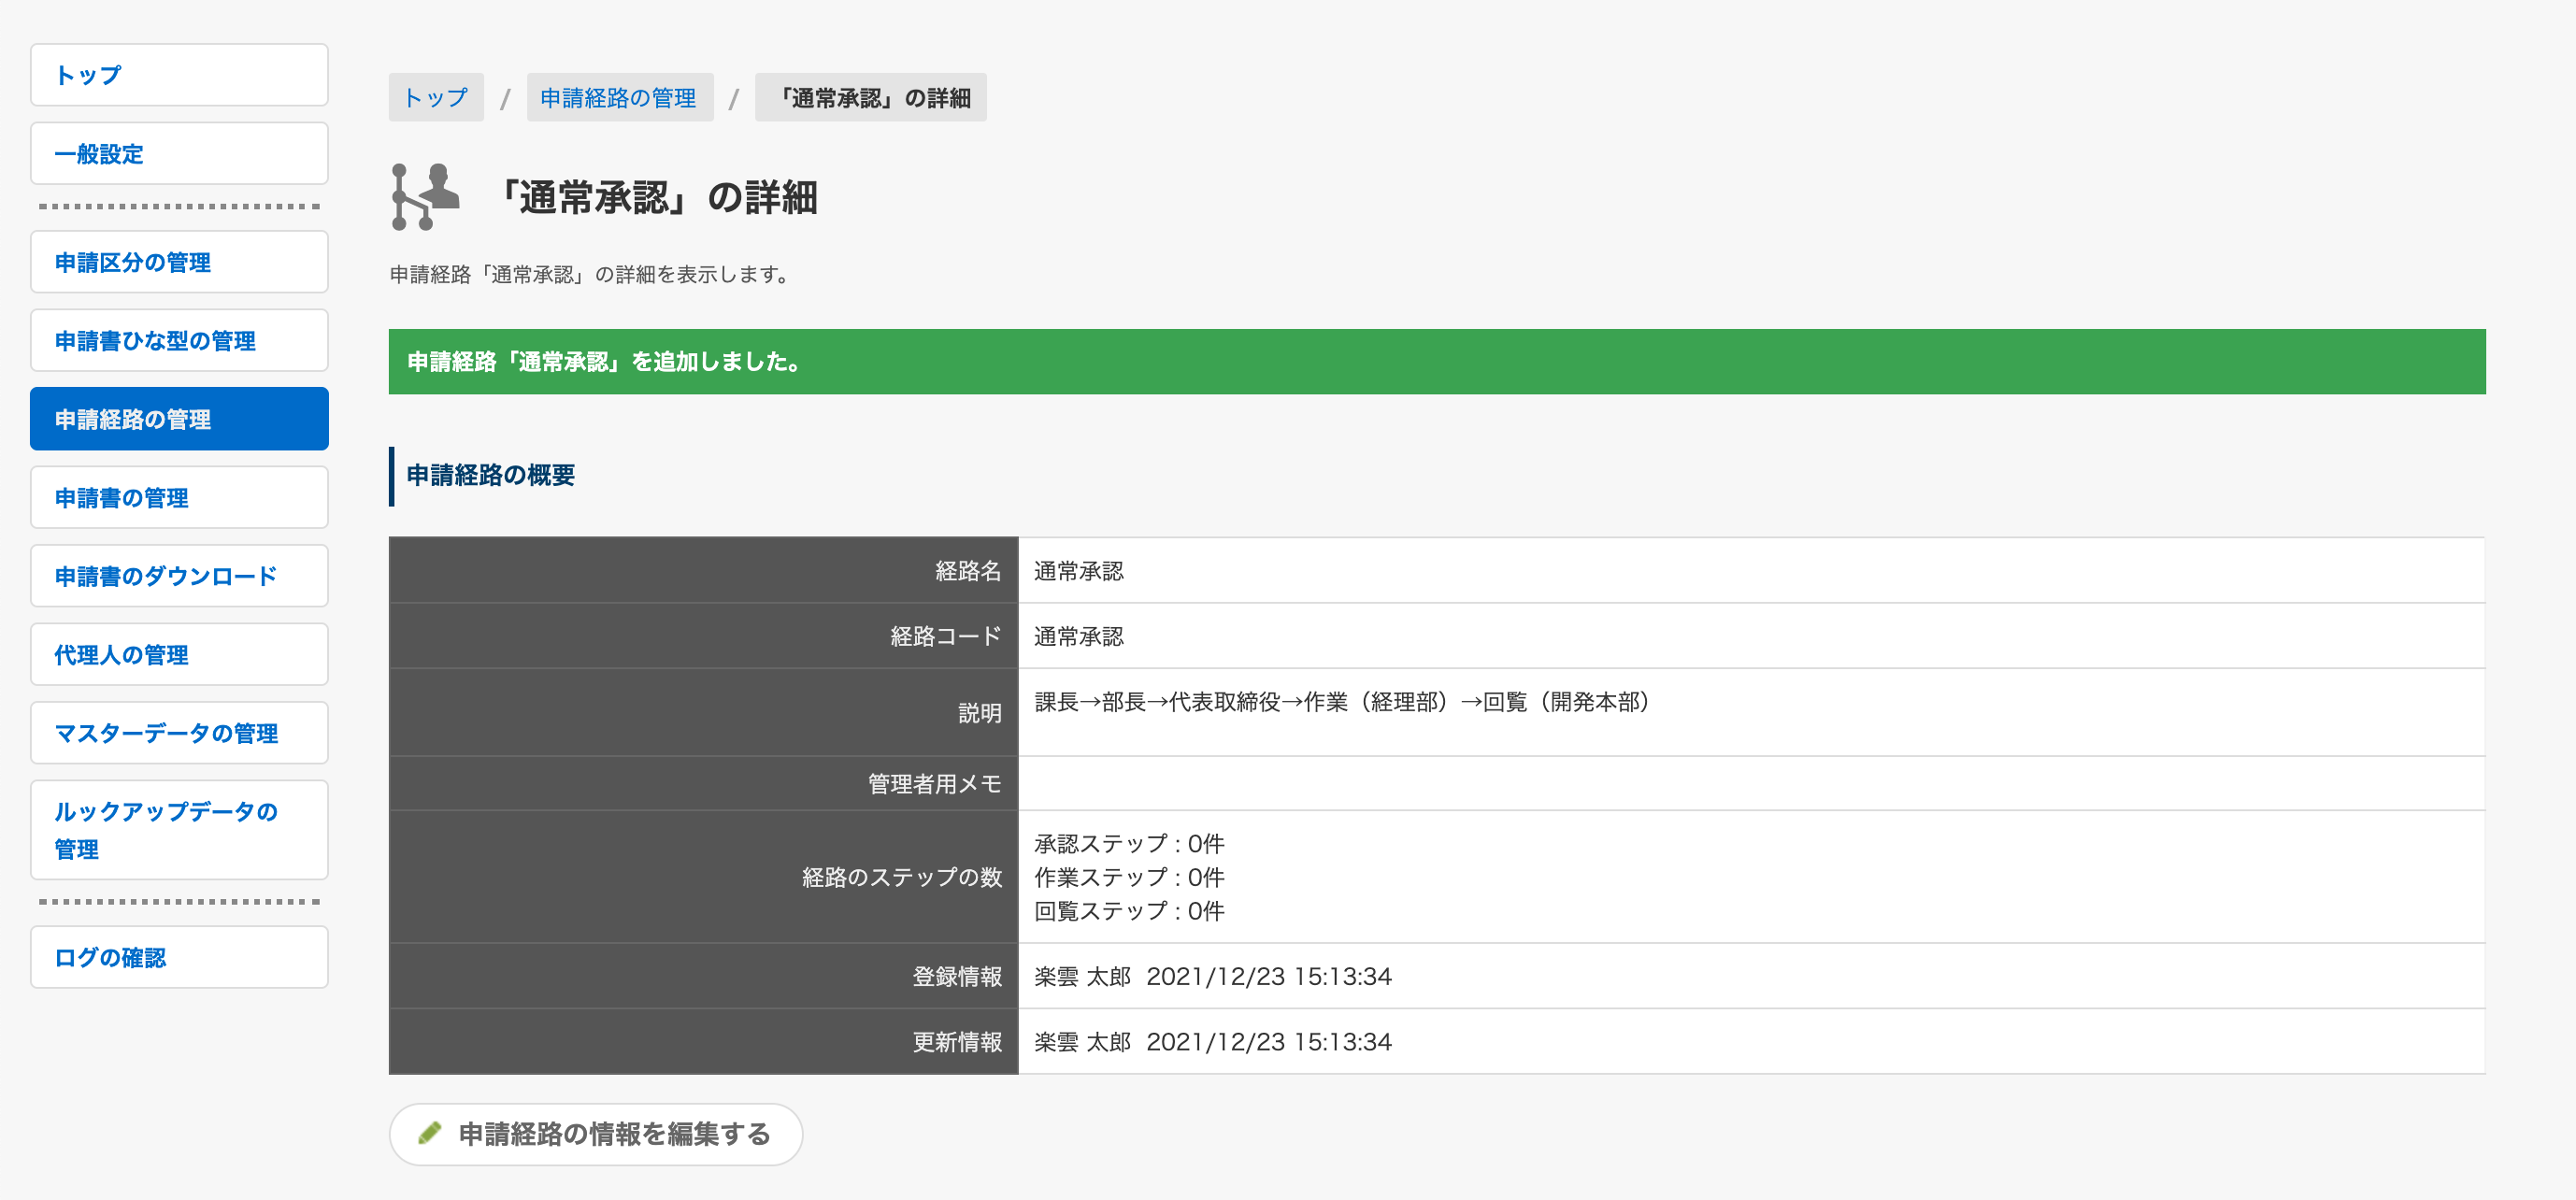Open ログの確認 in the sidebar
Viewport: 2576px width, 1200px height.
(x=179, y=957)
